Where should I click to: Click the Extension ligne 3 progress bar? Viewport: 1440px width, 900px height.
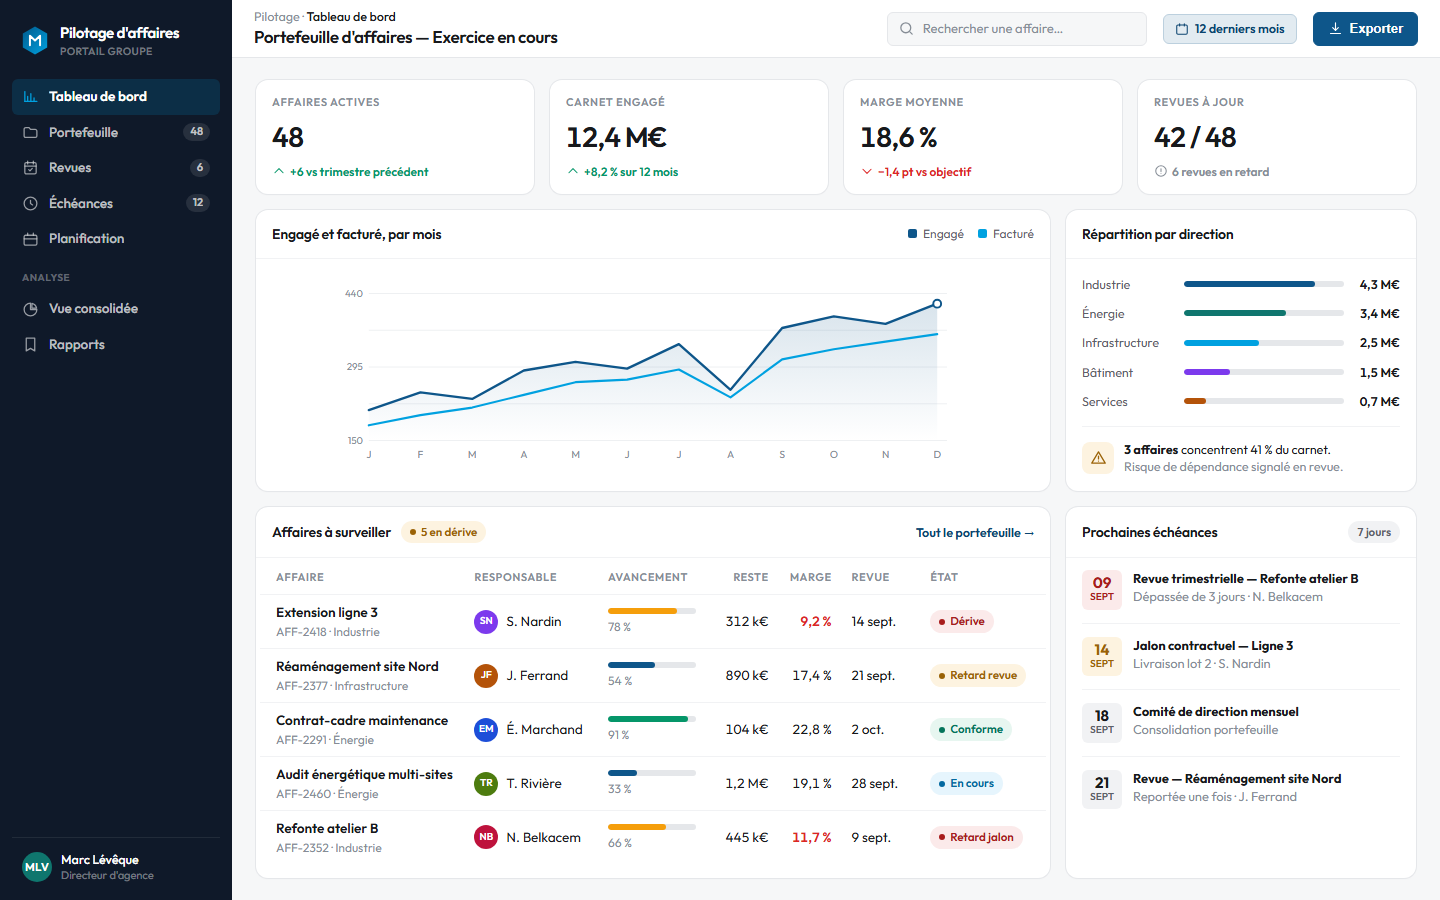pyautogui.click(x=652, y=611)
